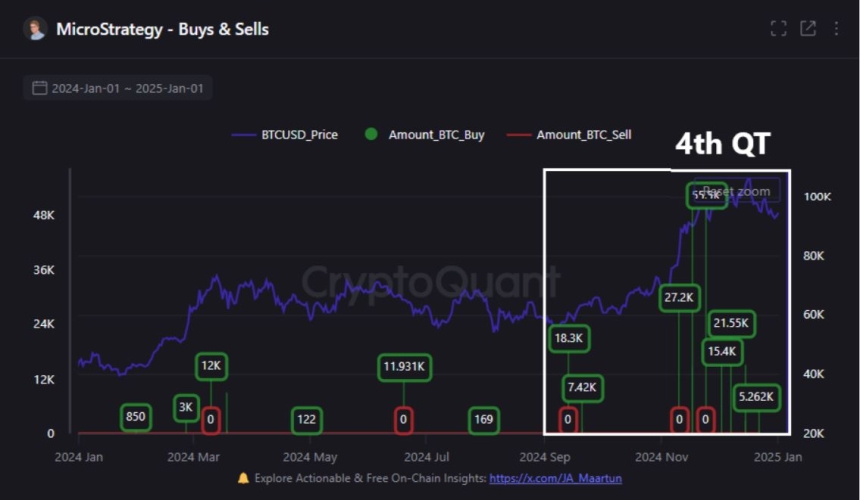
Task: Open the date range picker 2024-Jan-01 ~ 2025-Jan-01
Action: point(118,88)
